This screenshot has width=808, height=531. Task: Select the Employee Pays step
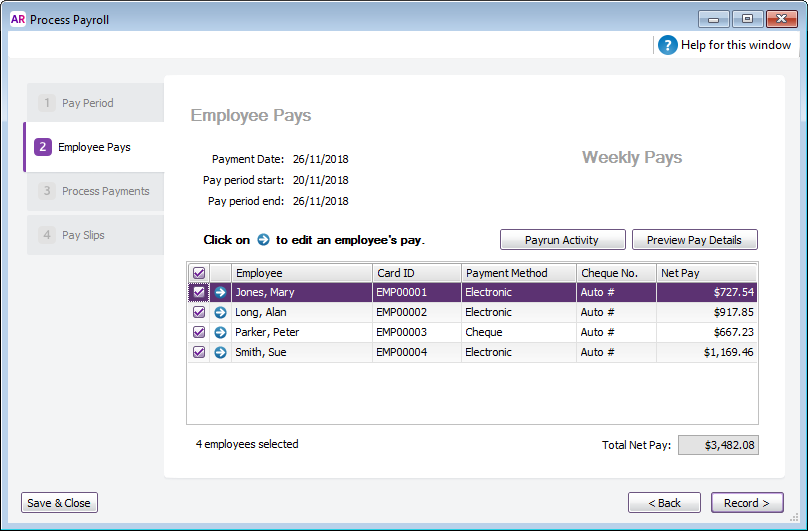94,147
